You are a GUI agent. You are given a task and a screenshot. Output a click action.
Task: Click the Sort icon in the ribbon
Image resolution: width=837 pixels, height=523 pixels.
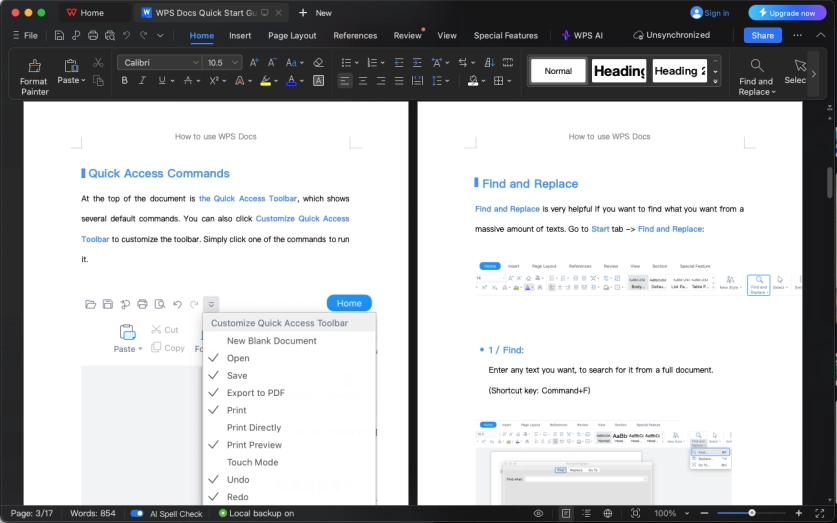pyautogui.click(x=489, y=62)
